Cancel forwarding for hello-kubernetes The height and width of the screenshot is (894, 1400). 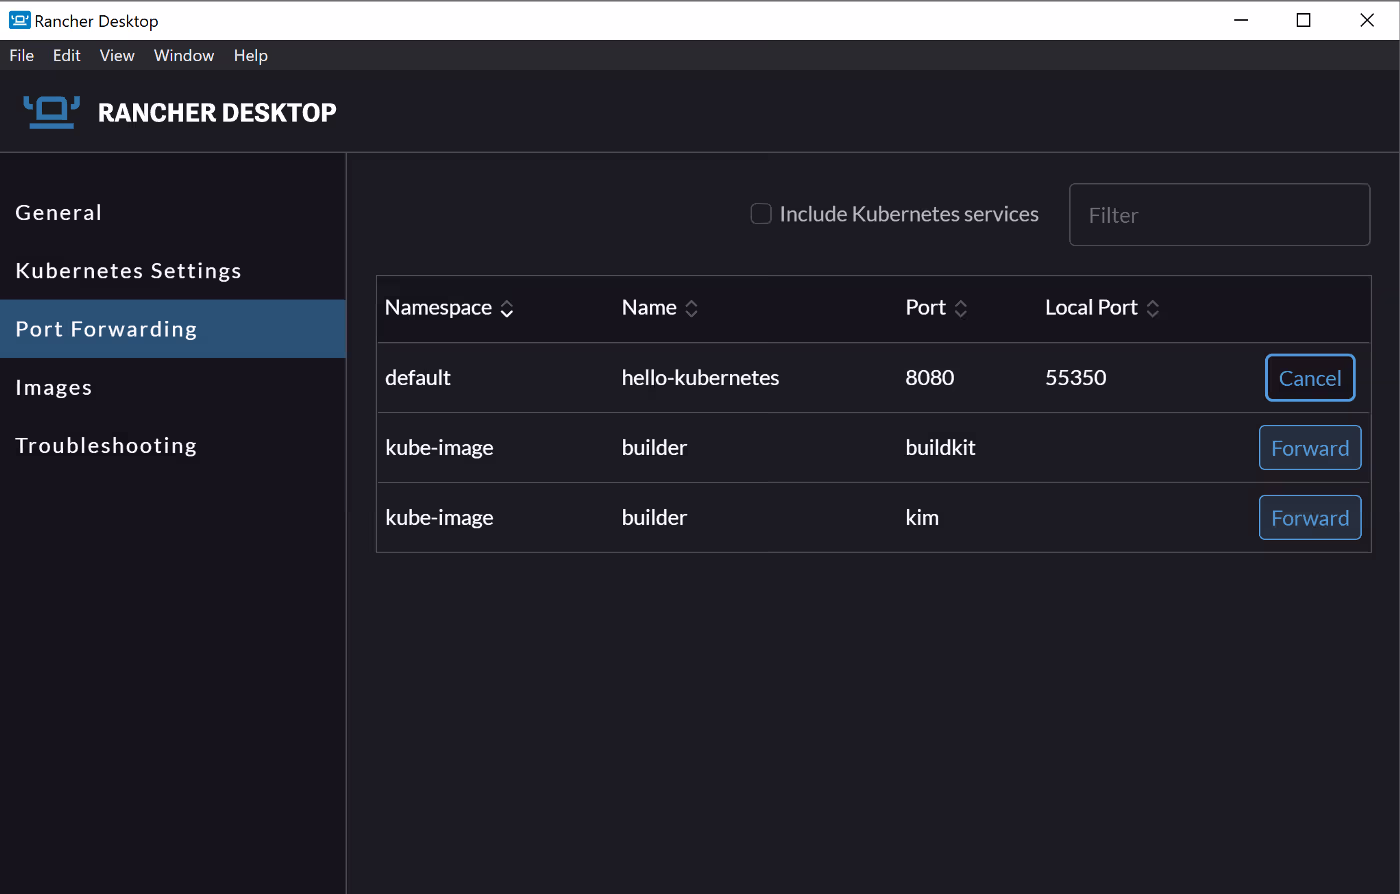tap(1310, 377)
